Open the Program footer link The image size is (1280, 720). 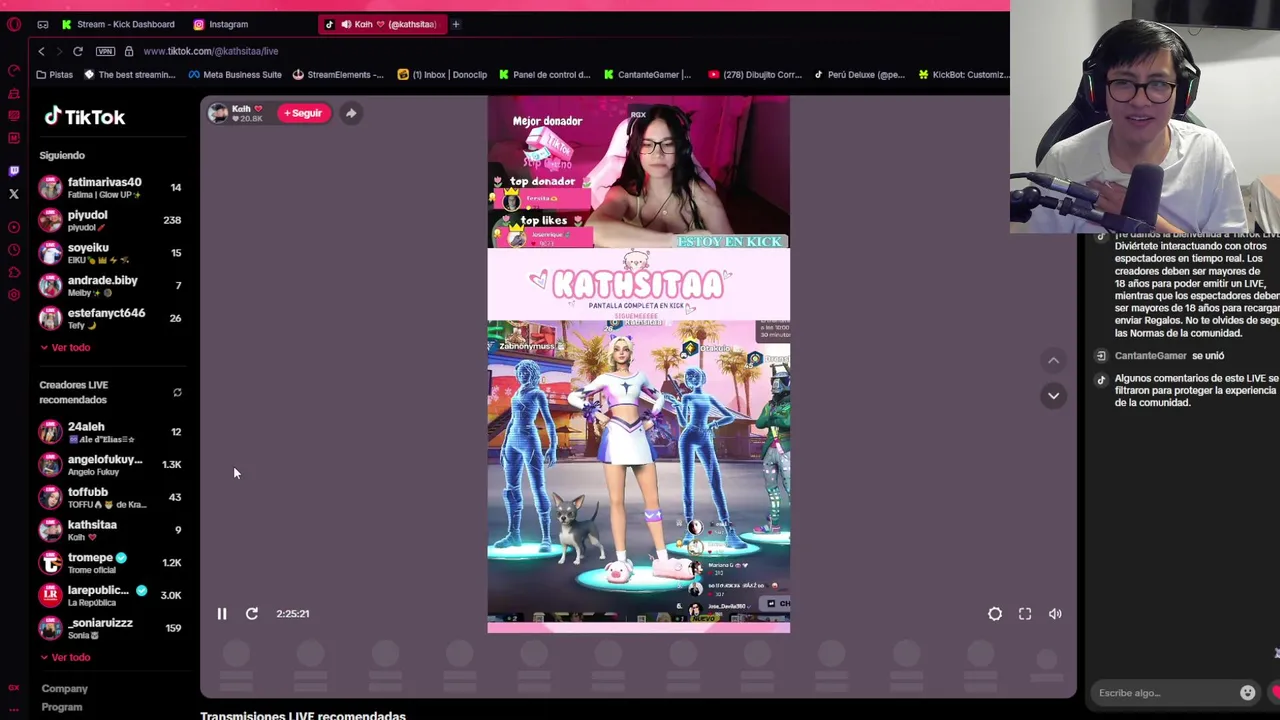(x=62, y=707)
